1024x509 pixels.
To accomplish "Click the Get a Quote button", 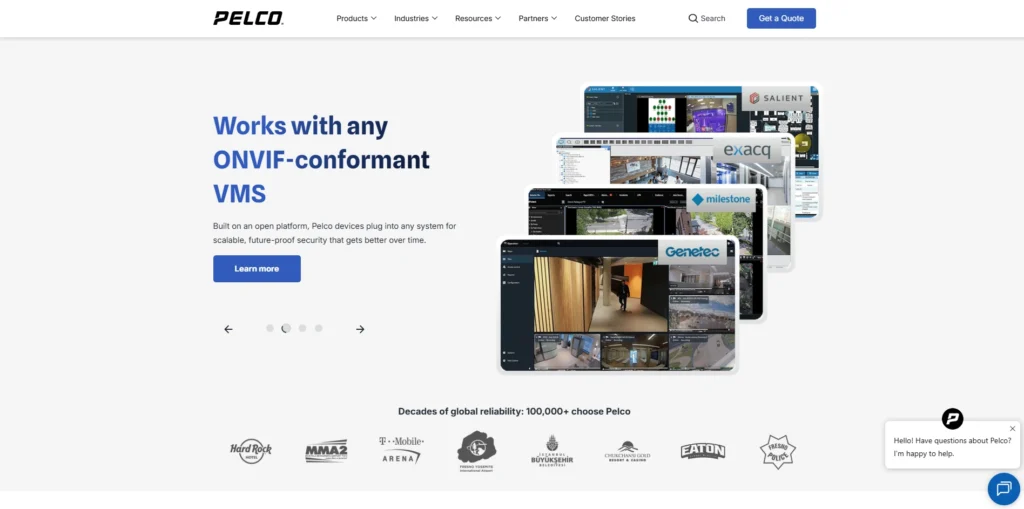I will pos(781,18).
